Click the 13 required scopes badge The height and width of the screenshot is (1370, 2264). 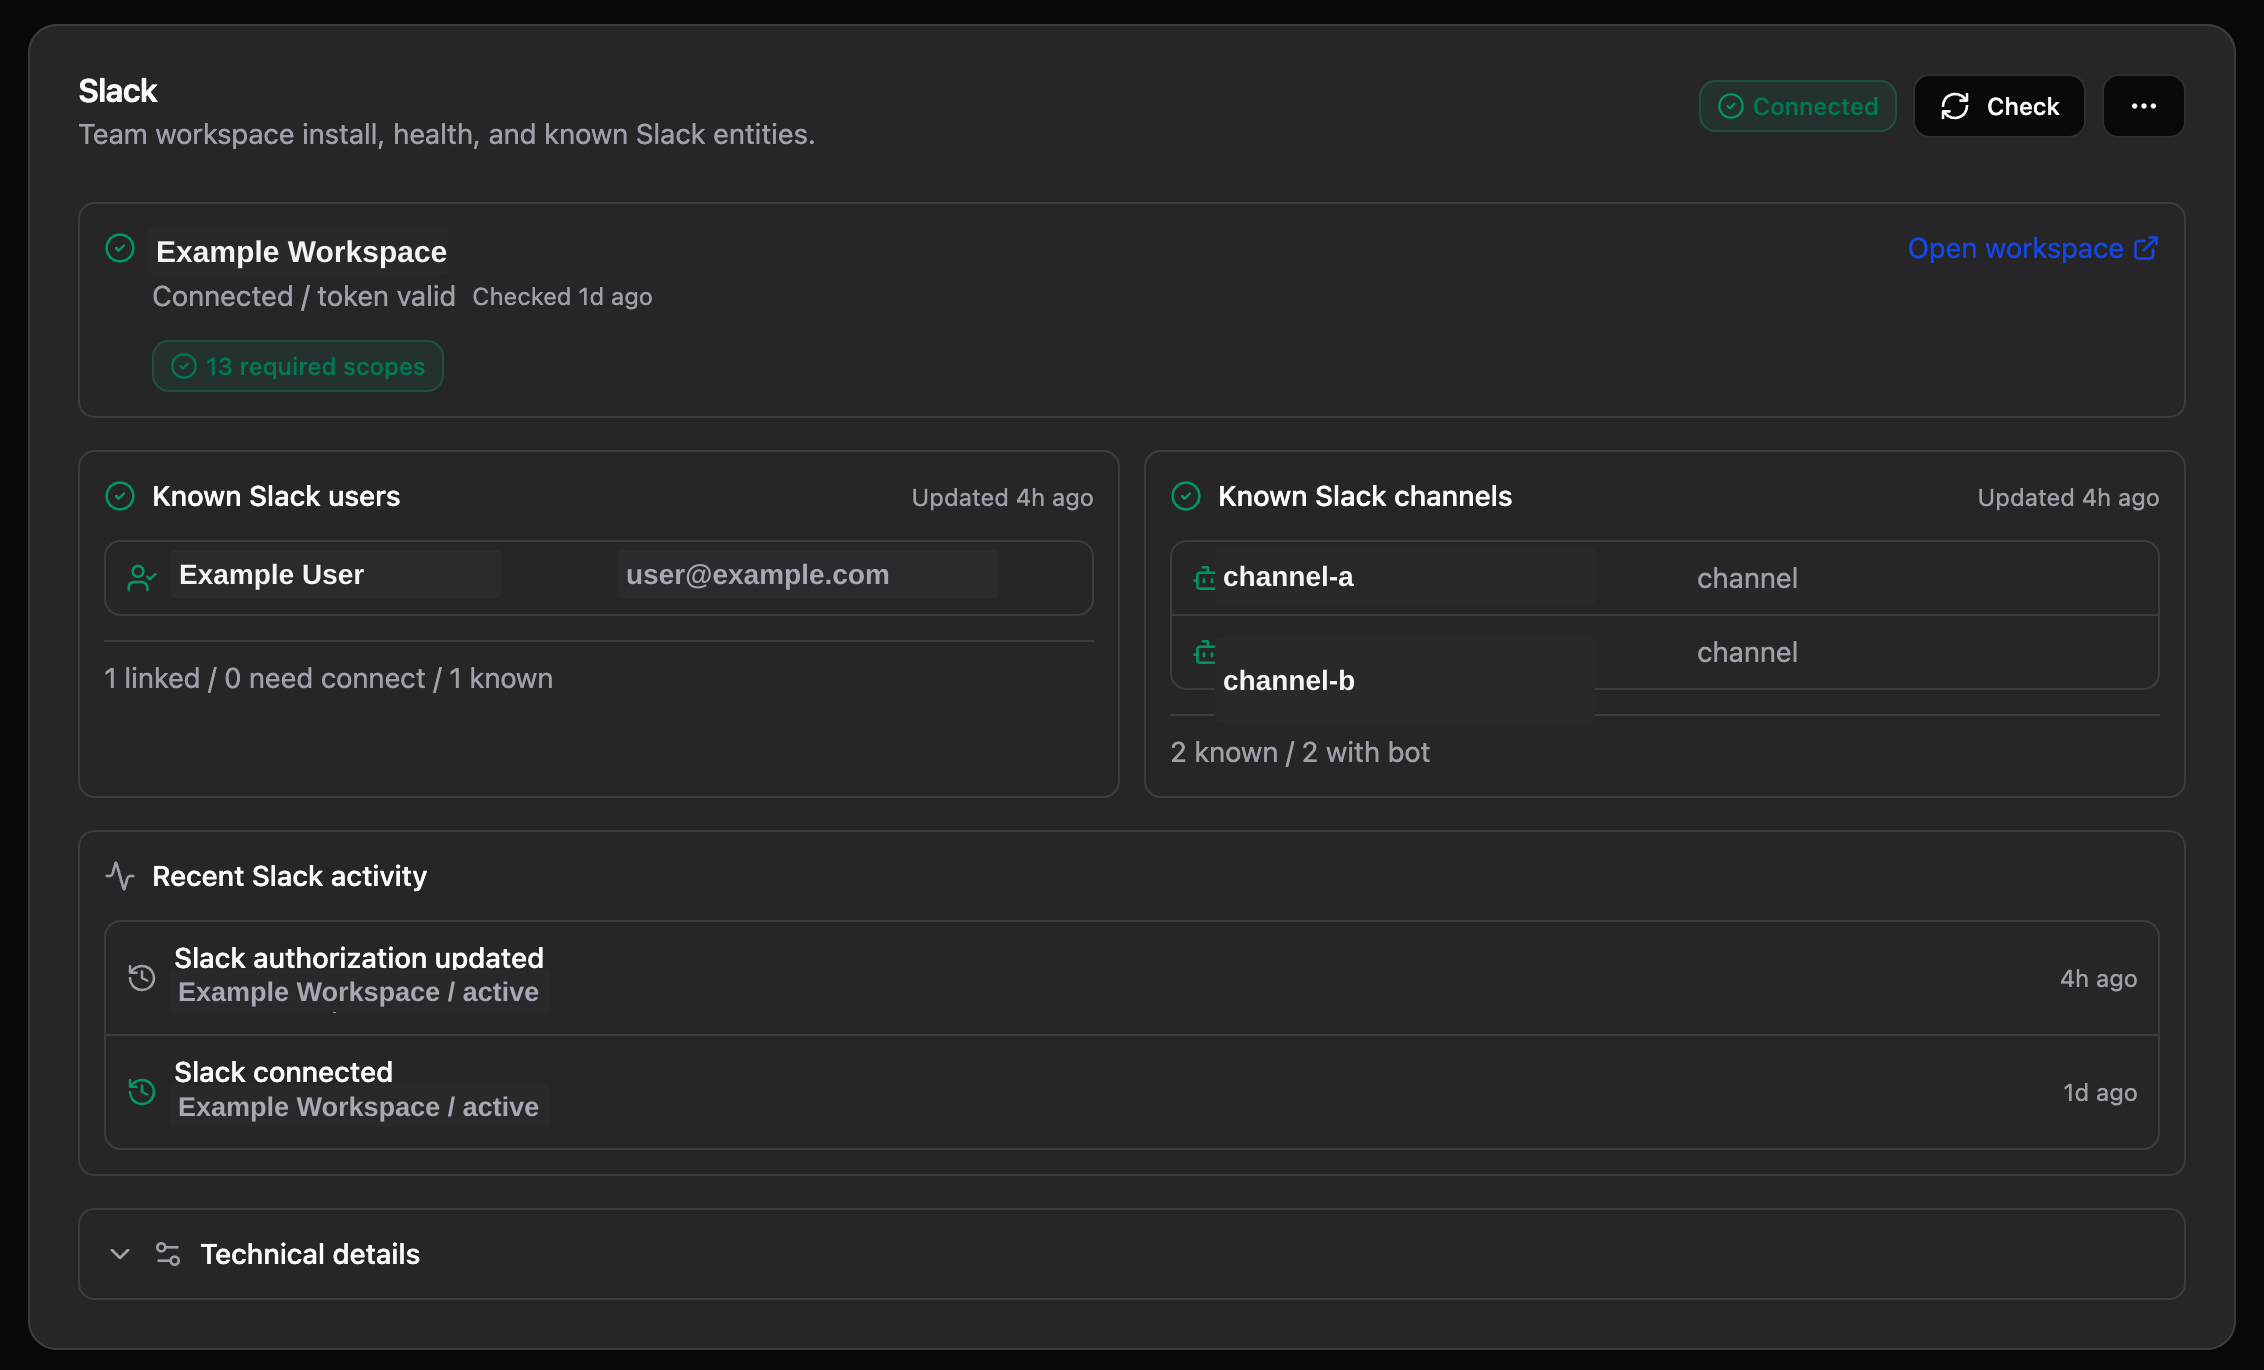298,366
